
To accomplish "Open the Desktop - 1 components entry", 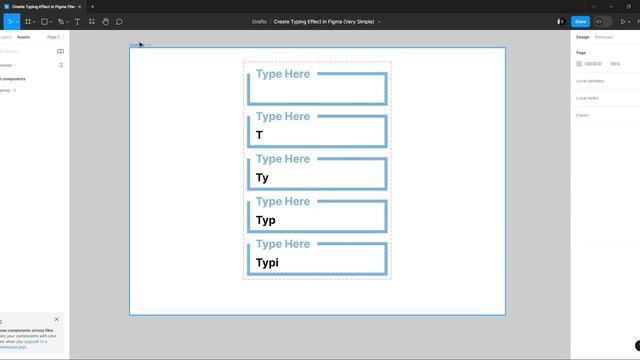I will (8, 90).
